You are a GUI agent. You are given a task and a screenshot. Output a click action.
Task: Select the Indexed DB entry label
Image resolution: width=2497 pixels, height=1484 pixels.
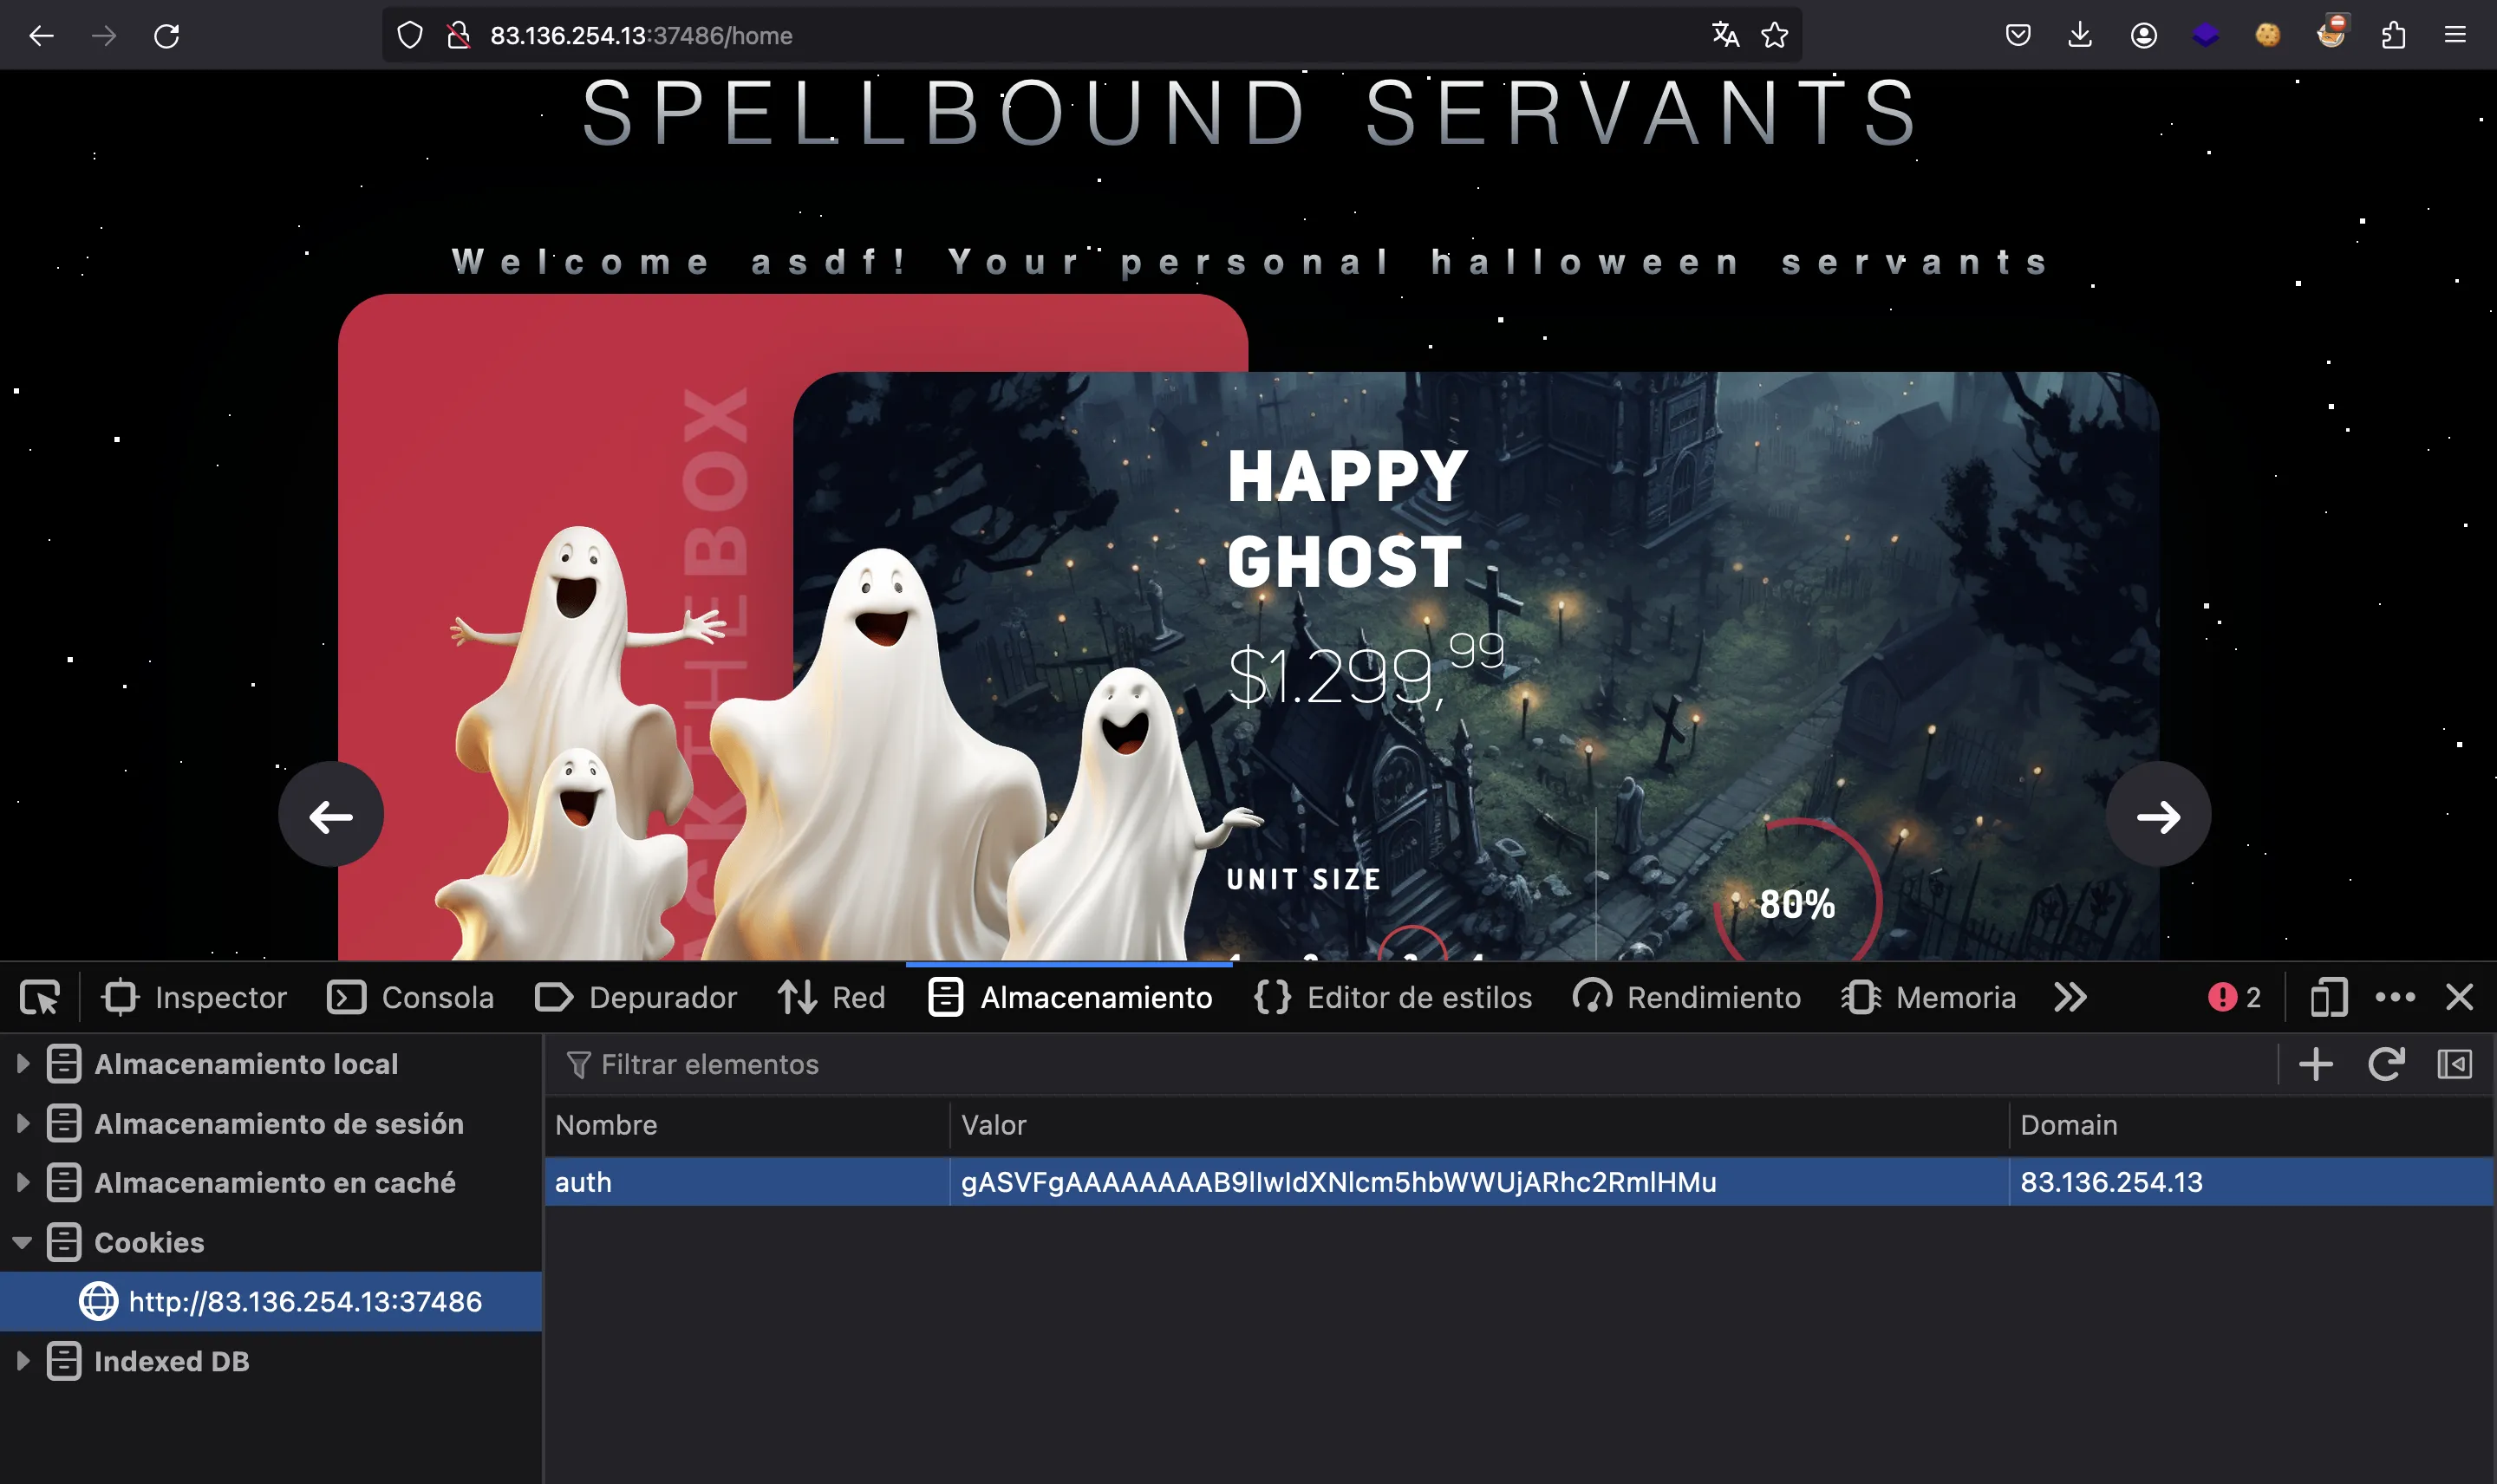[171, 1361]
